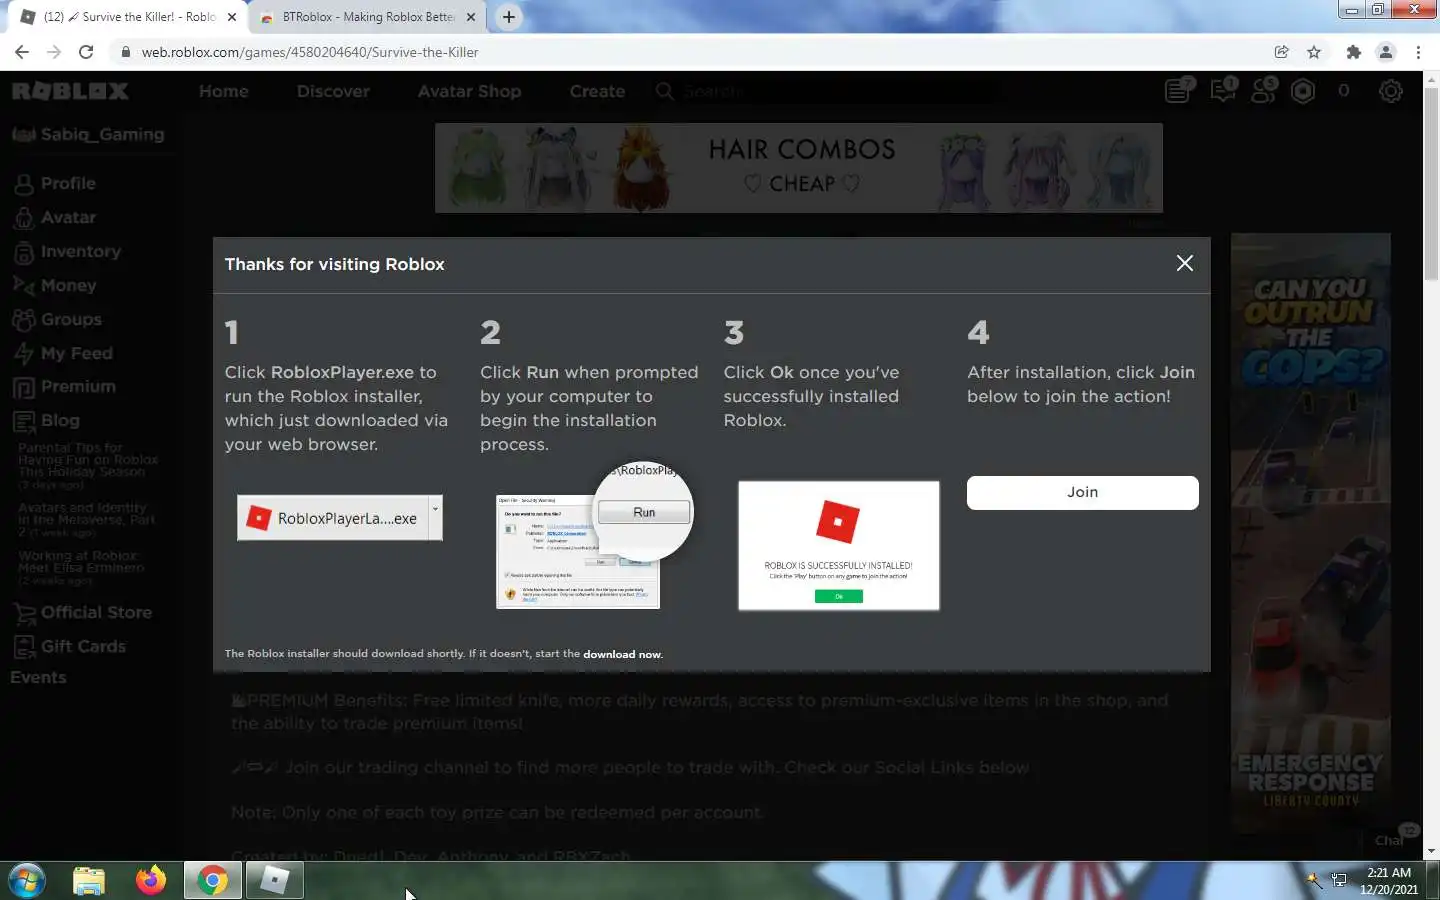Image resolution: width=1440 pixels, height=900 pixels.
Task: Open the Home navigation item
Action: 223,91
